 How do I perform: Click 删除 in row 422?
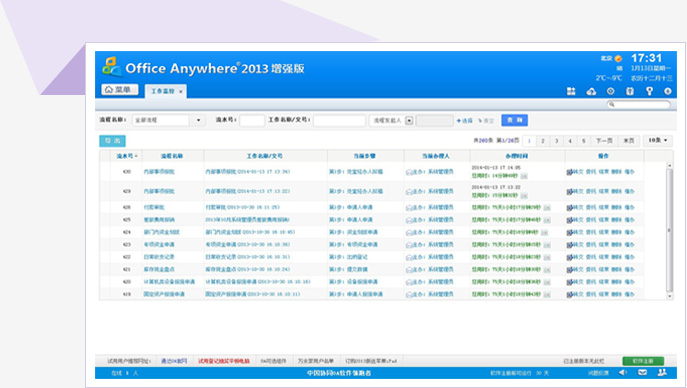[616, 257]
